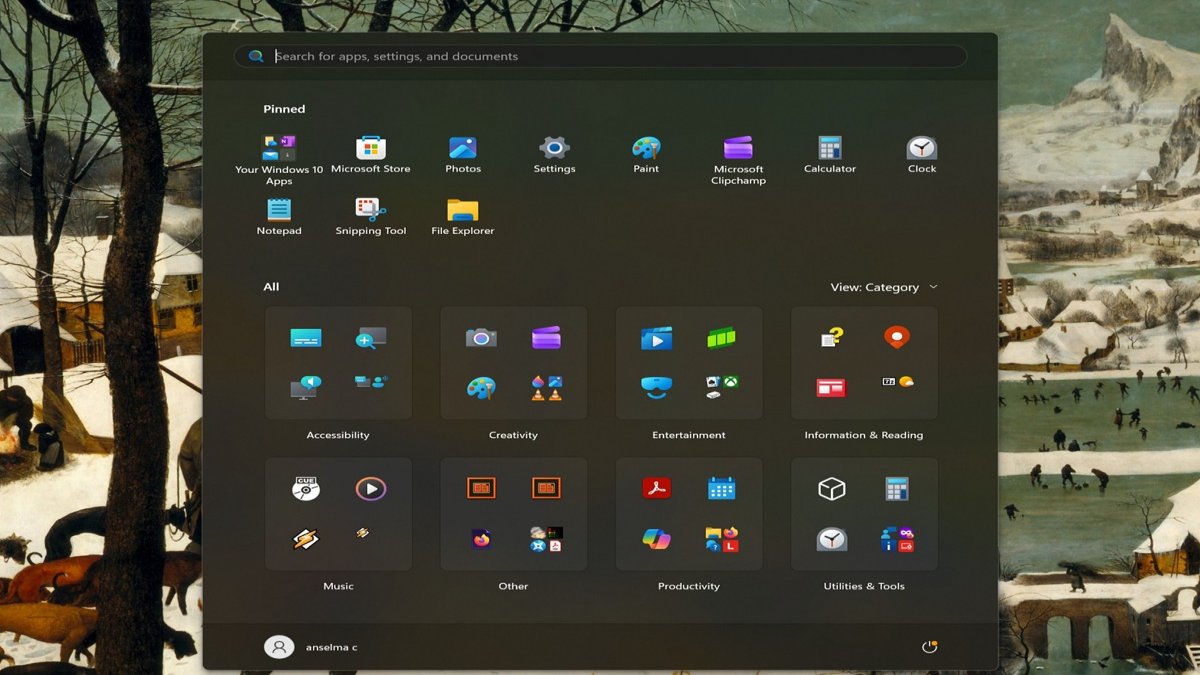Open the pinned Photos app
This screenshot has width=1200, height=675.
coord(463,155)
